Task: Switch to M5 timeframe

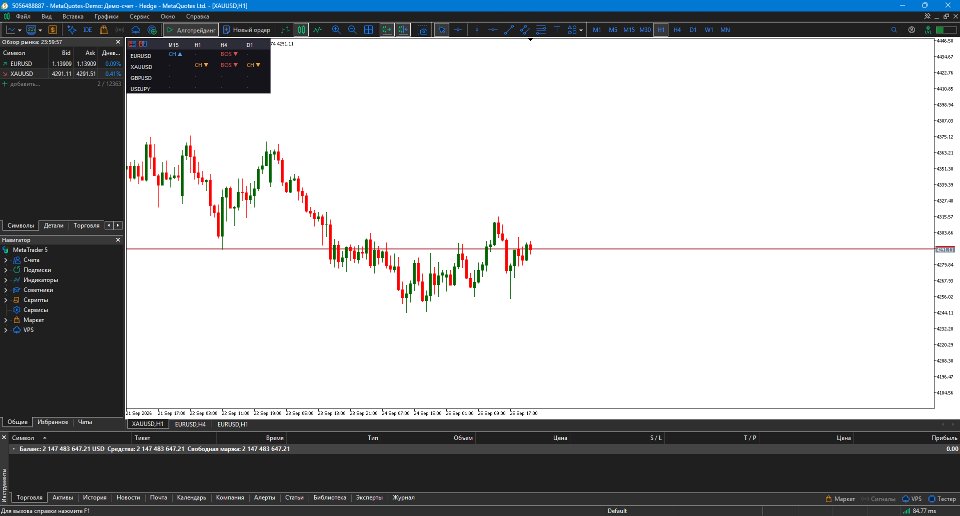Action: click(613, 29)
